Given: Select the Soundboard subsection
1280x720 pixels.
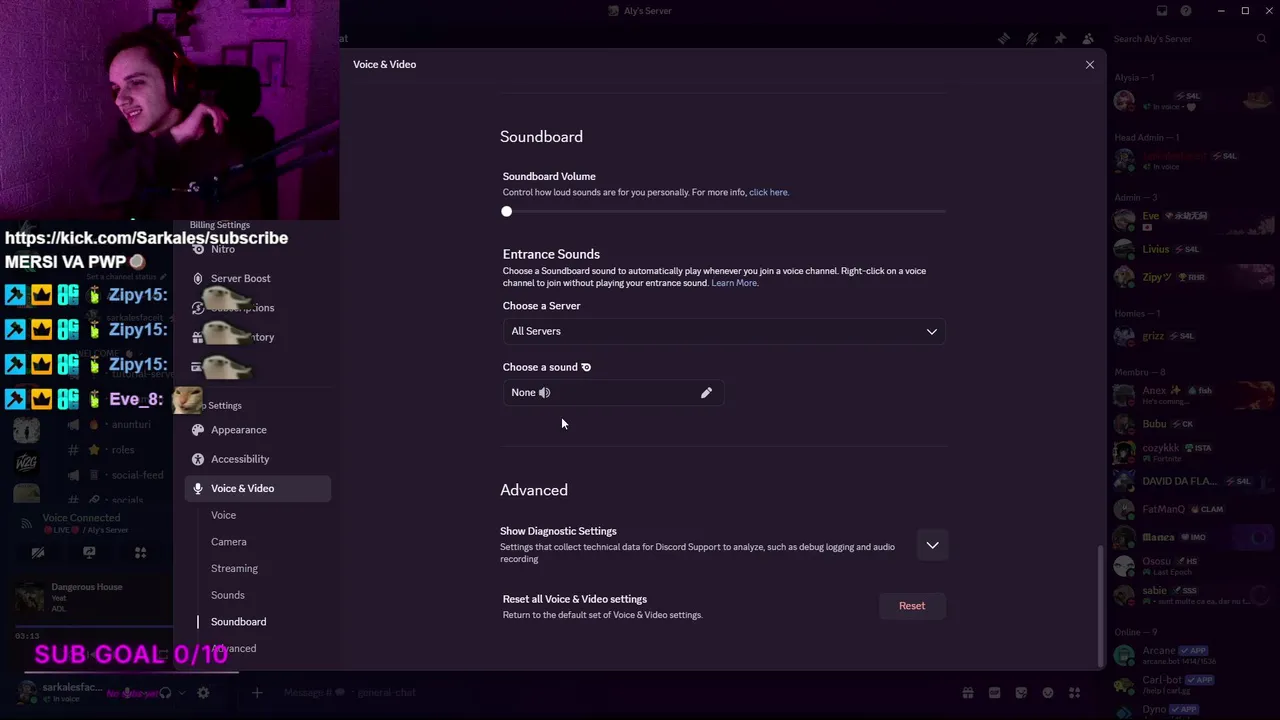Looking at the screenshot, I should coord(238,622).
